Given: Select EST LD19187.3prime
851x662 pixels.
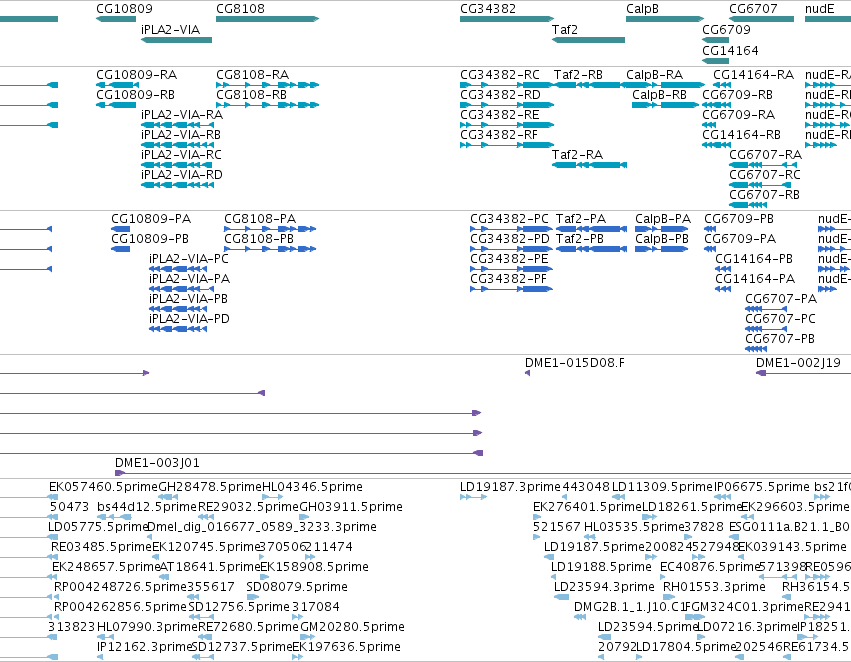Looking at the screenshot, I should click(x=510, y=487).
